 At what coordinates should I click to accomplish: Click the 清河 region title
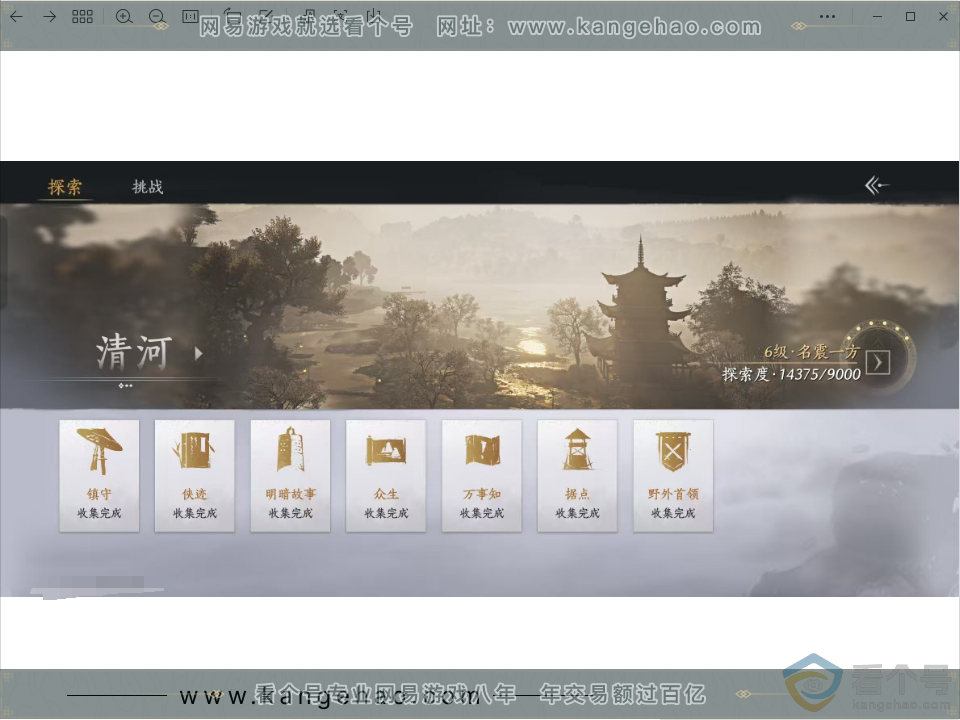(x=133, y=352)
